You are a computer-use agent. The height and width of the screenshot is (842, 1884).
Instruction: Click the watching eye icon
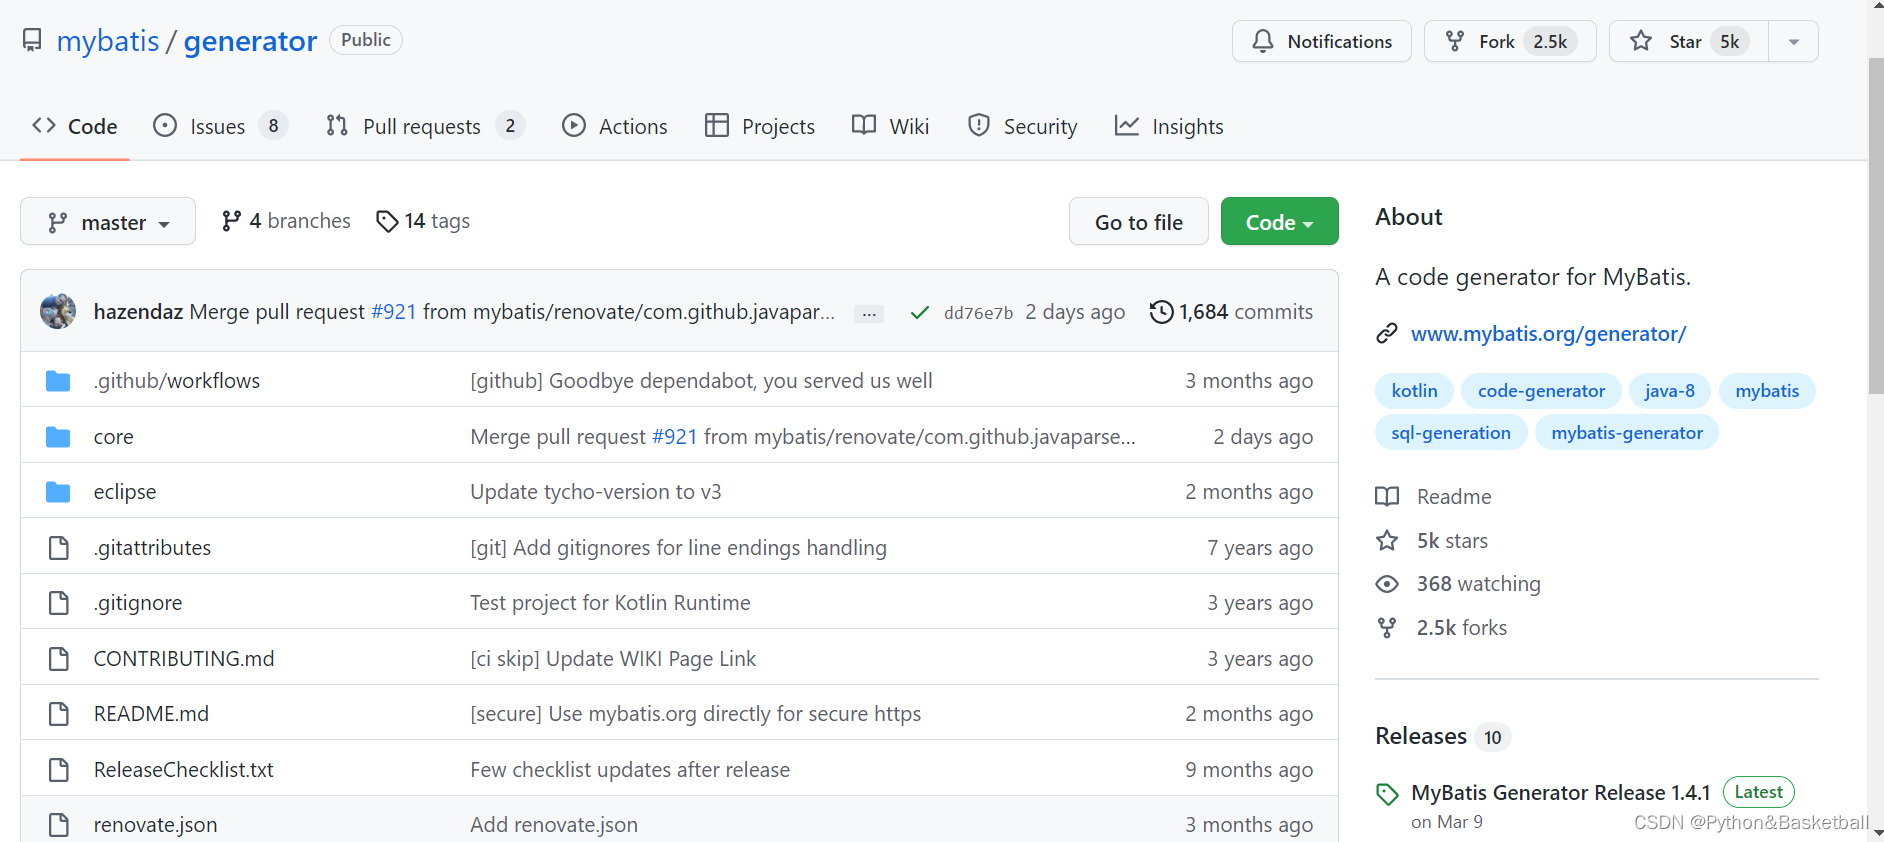tap(1387, 584)
